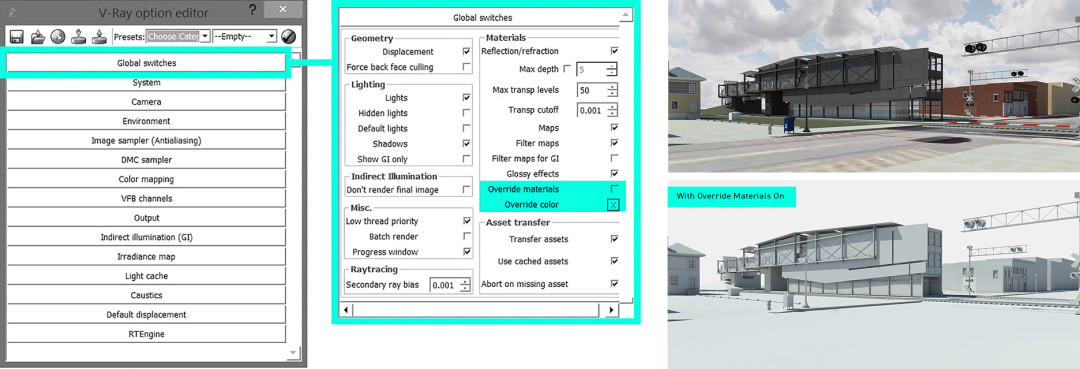This screenshot has height=369, width=1080.
Task: Click the save options floppy disk icon
Action: 18,36
